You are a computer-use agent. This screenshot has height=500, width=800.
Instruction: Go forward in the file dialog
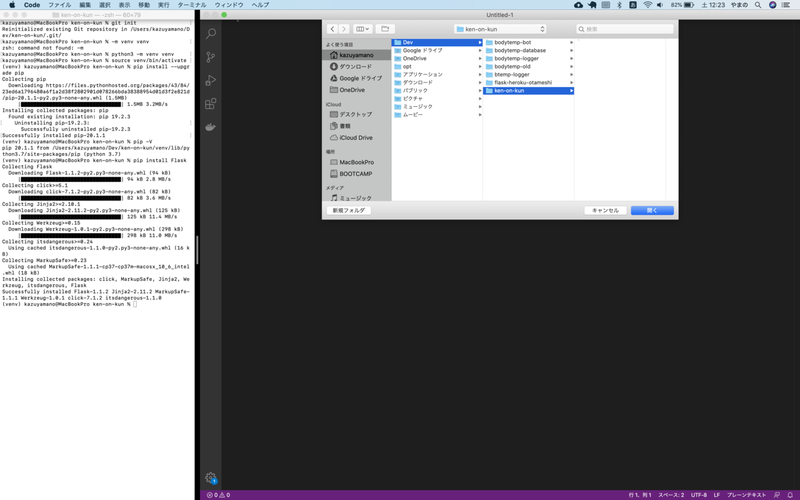click(x=344, y=29)
